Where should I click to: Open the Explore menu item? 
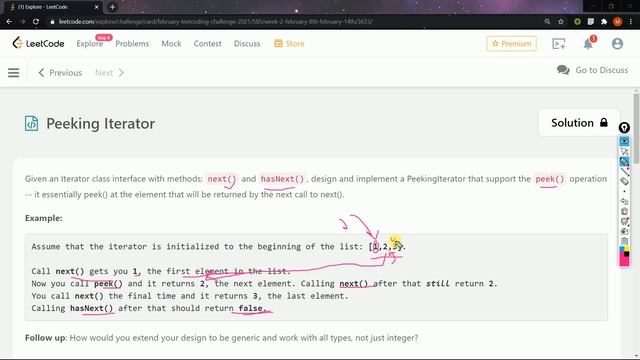click(89, 44)
